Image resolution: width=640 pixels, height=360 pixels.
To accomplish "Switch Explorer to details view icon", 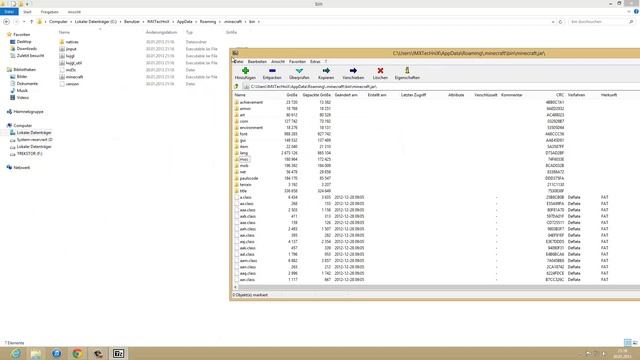I will (628, 342).
